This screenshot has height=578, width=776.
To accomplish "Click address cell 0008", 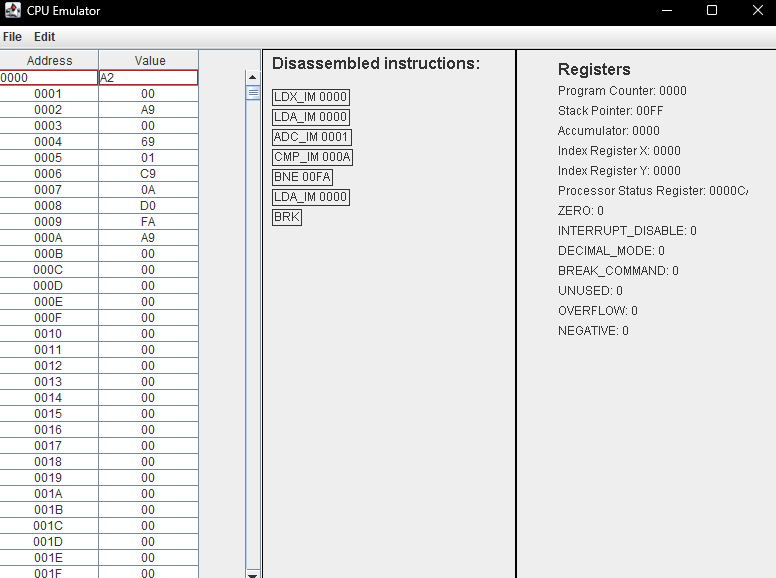I will [48, 206].
